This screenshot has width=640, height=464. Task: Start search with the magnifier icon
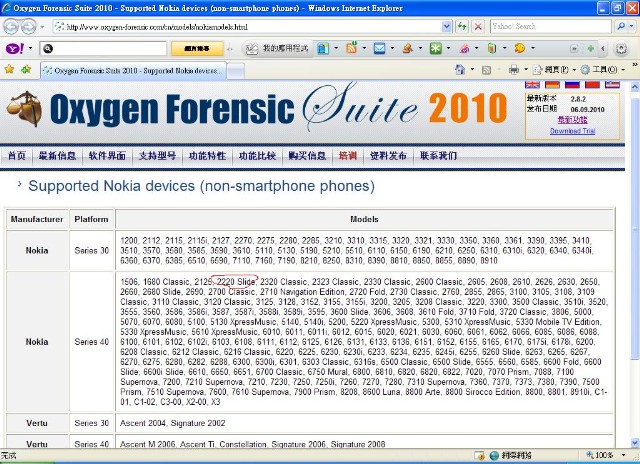tap(621, 27)
